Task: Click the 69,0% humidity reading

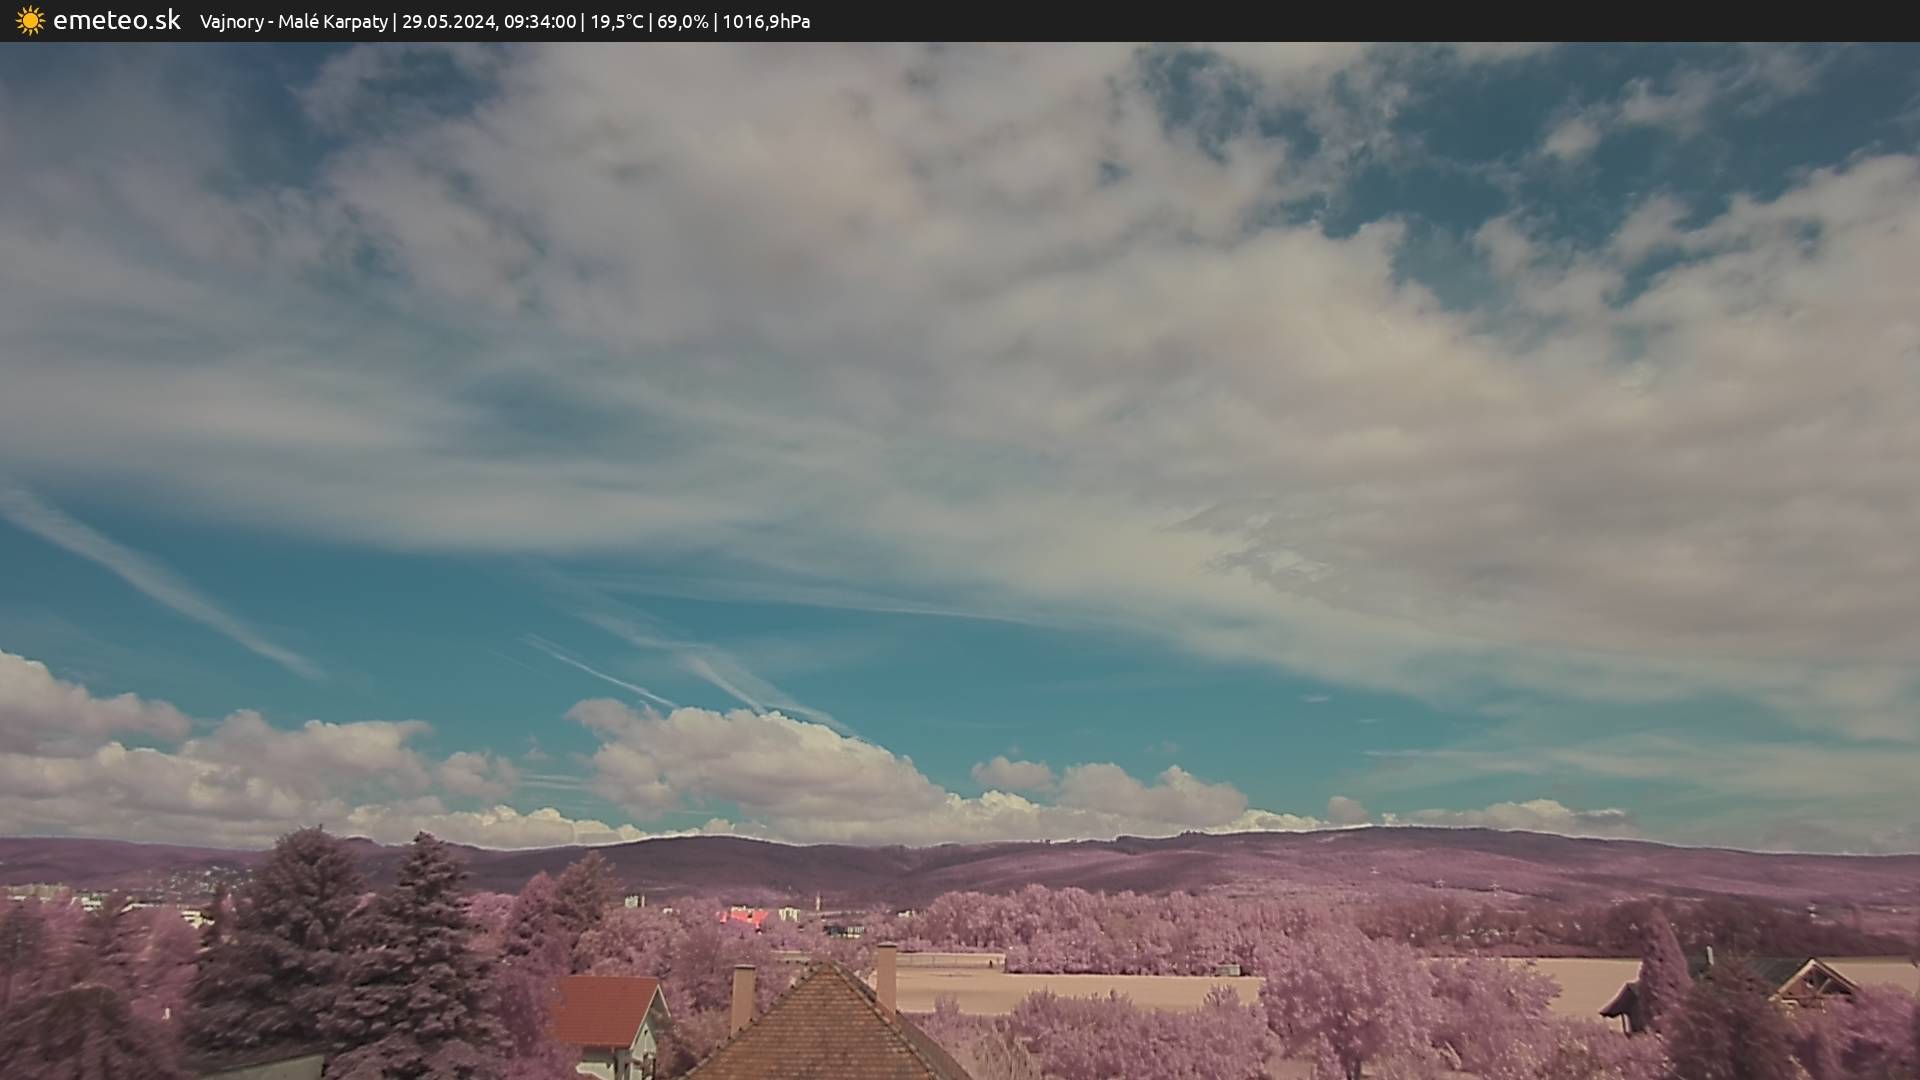Action: [682, 21]
